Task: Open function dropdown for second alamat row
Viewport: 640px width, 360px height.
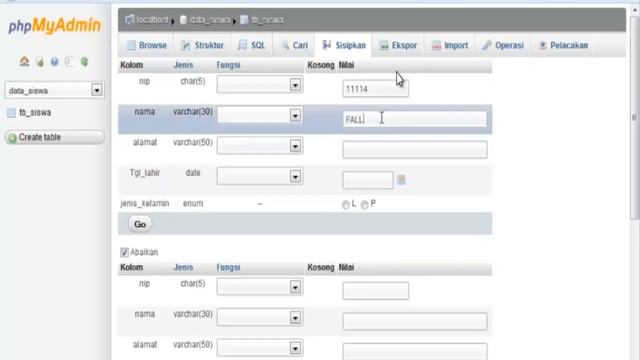Action: (x=260, y=348)
